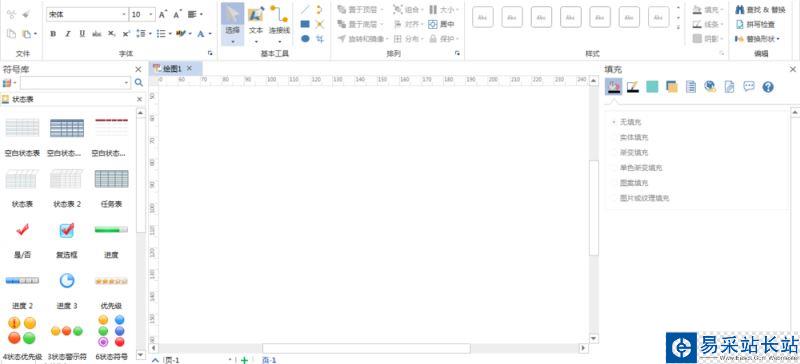Image resolution: width=800 pixels, height=364 pixels.
Task: Select the 图片或纹理填充 option
Action: pos(640,198)
